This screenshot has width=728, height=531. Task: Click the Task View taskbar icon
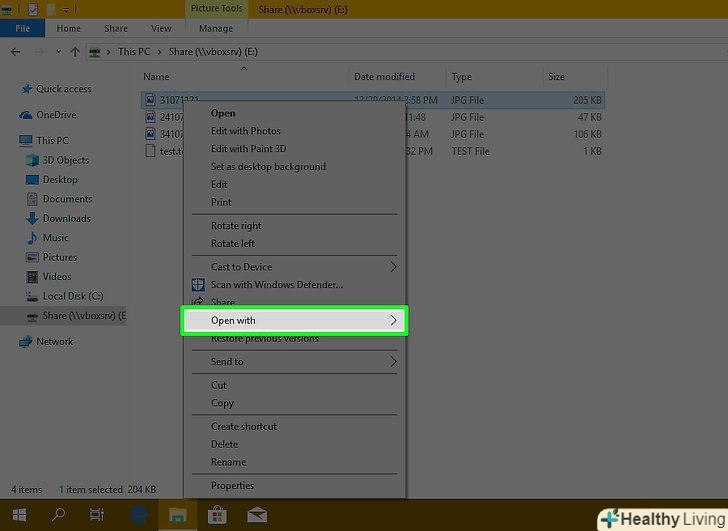tap(96, 516)
